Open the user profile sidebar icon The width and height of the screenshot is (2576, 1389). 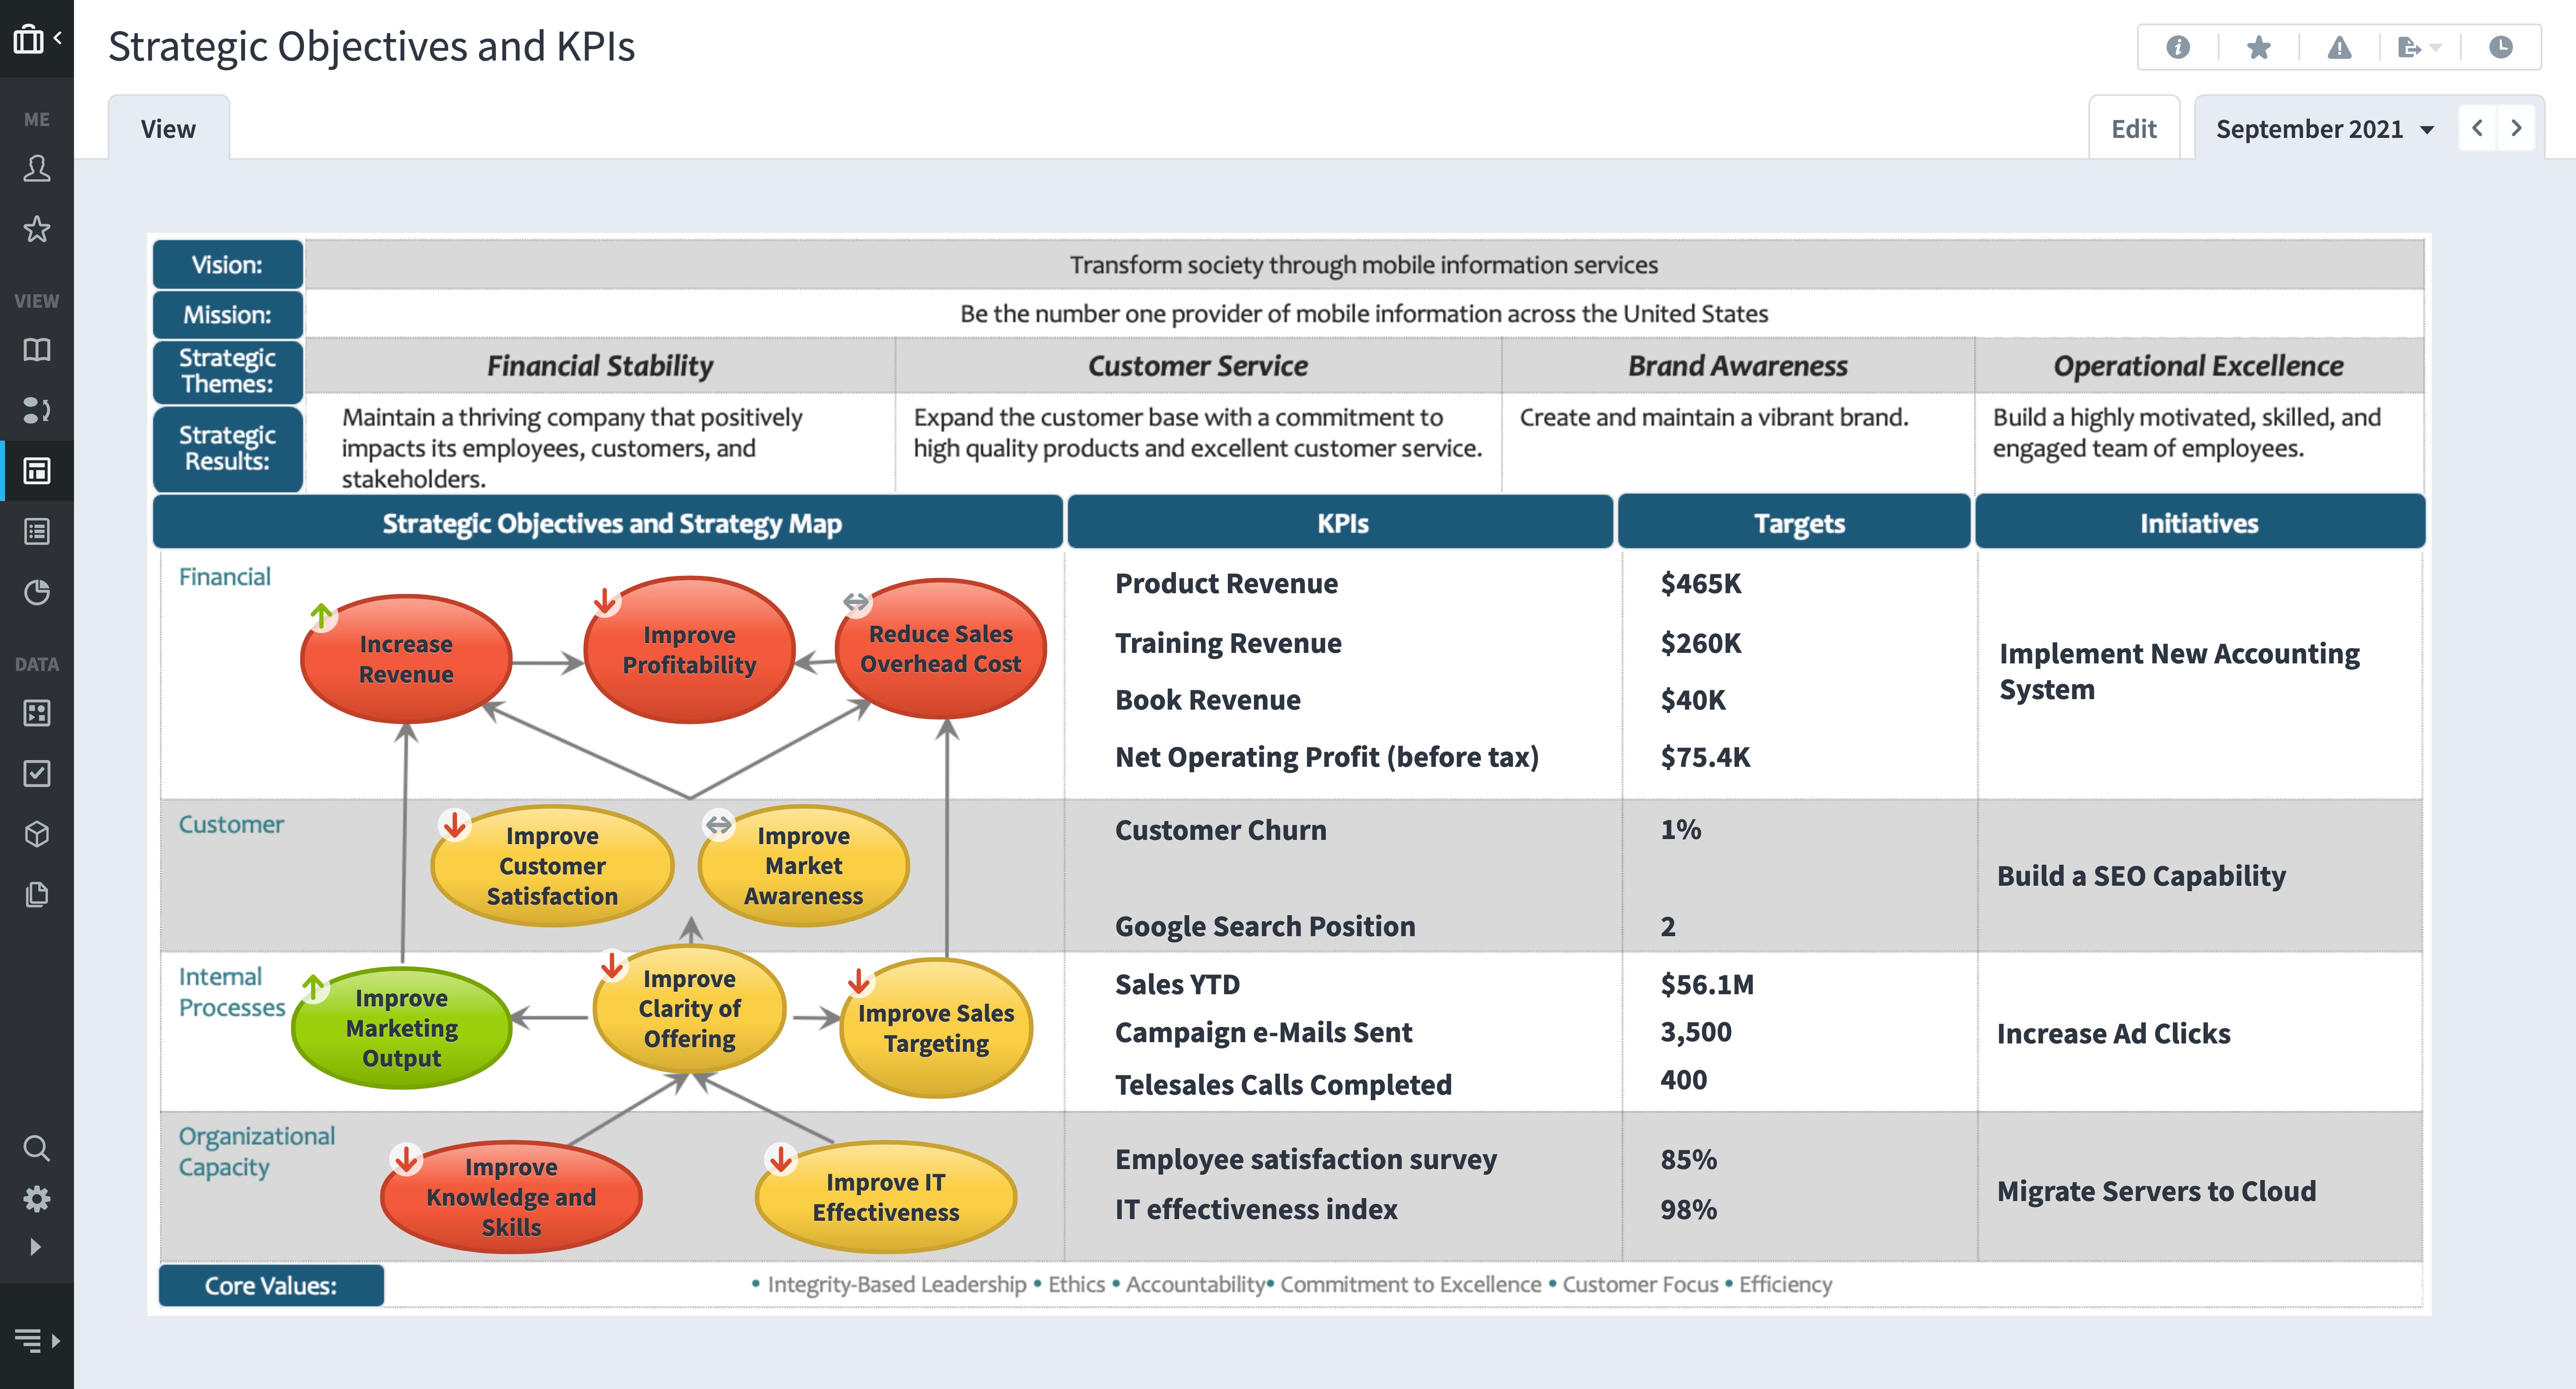tap(37, 168)
